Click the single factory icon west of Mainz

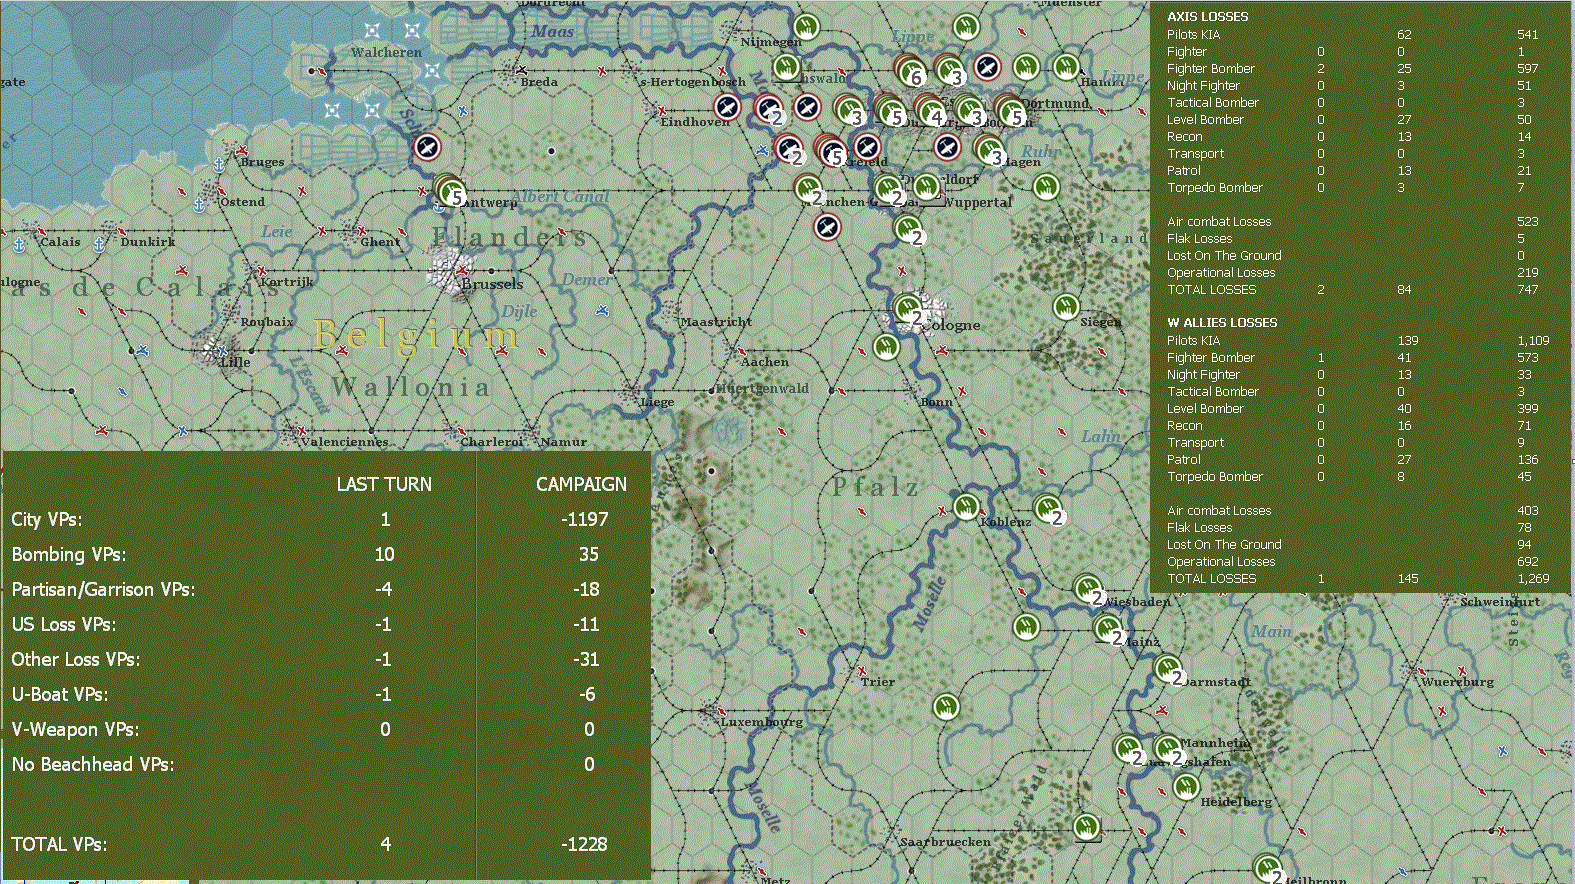[1026, 627]
